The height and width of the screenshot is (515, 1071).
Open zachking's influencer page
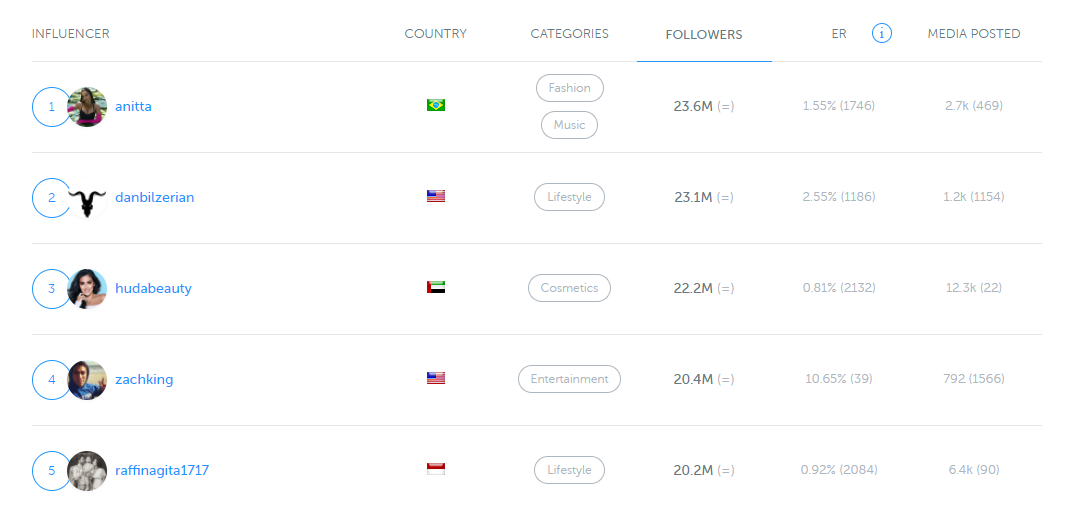[x=144, y=379]
